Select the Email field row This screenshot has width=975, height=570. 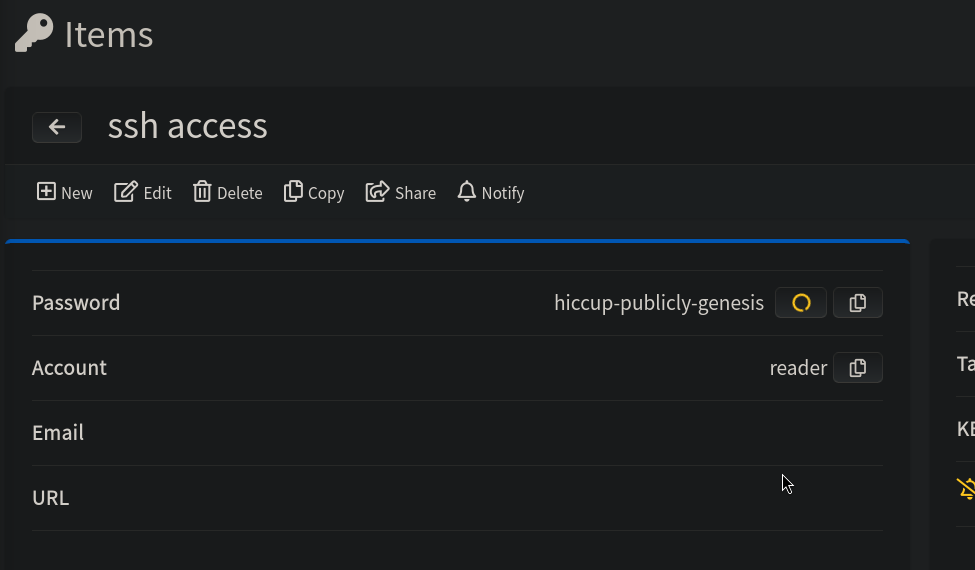tap(457, 433)
